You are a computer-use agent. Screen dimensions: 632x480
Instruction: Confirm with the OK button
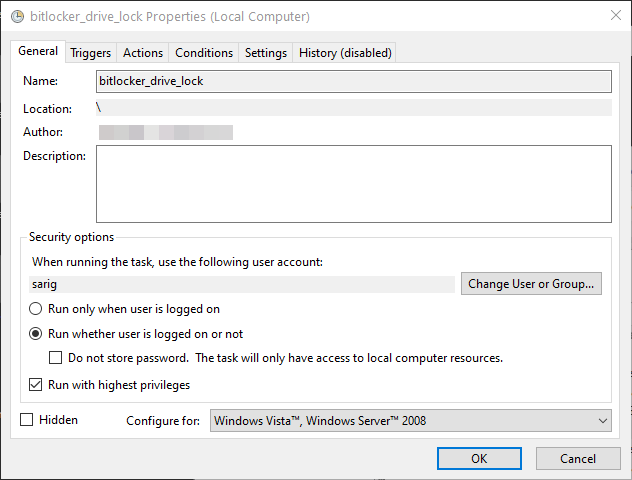point(479,459)
